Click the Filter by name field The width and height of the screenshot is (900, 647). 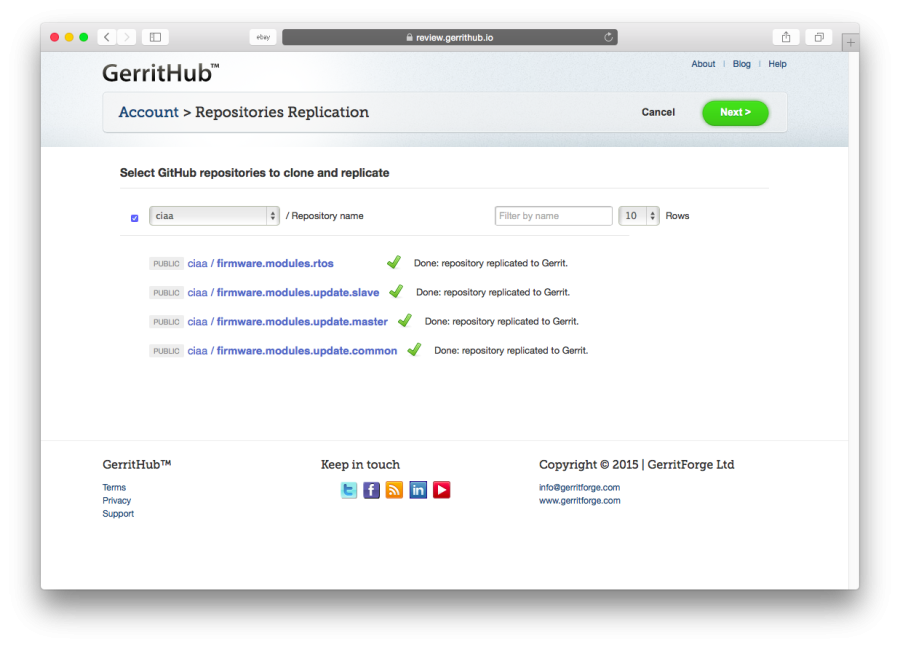tap(553, 216)
